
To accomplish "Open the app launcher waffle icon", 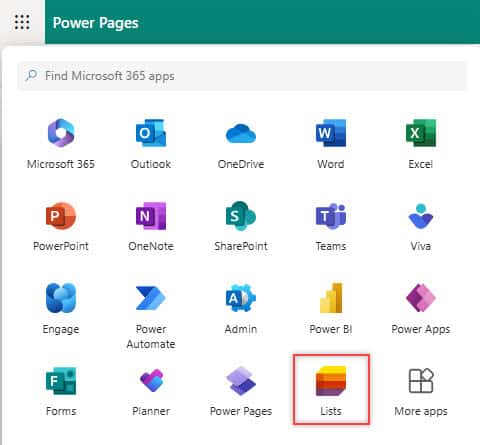I will 22,22.
